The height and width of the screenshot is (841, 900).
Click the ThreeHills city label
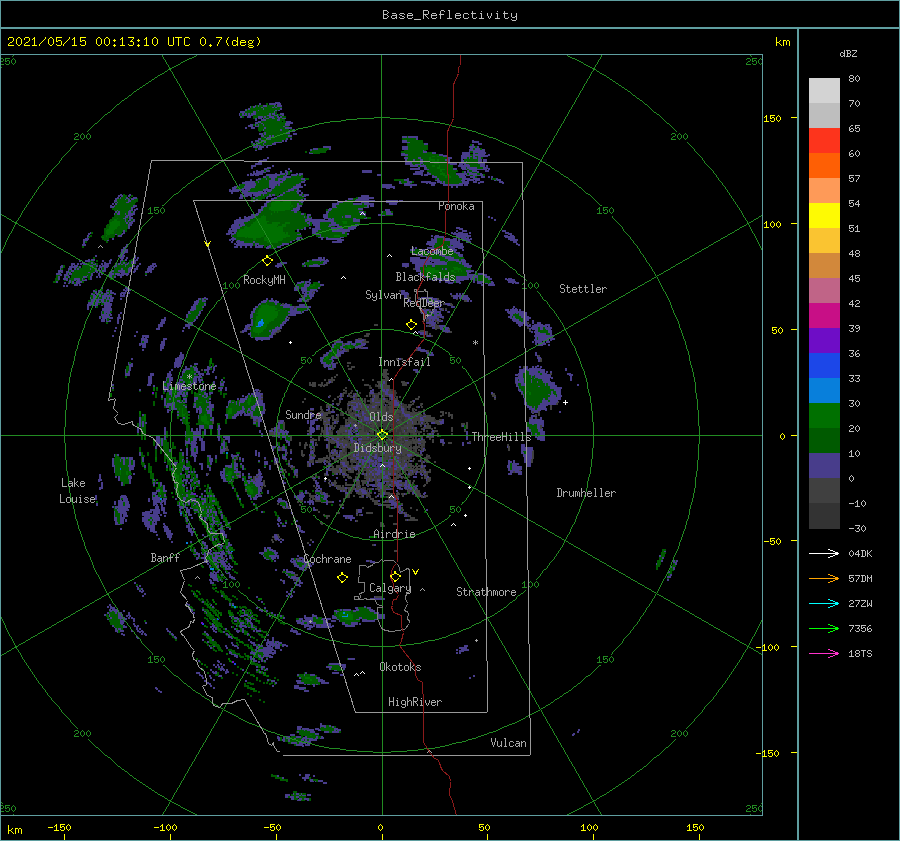click(502, 437)
